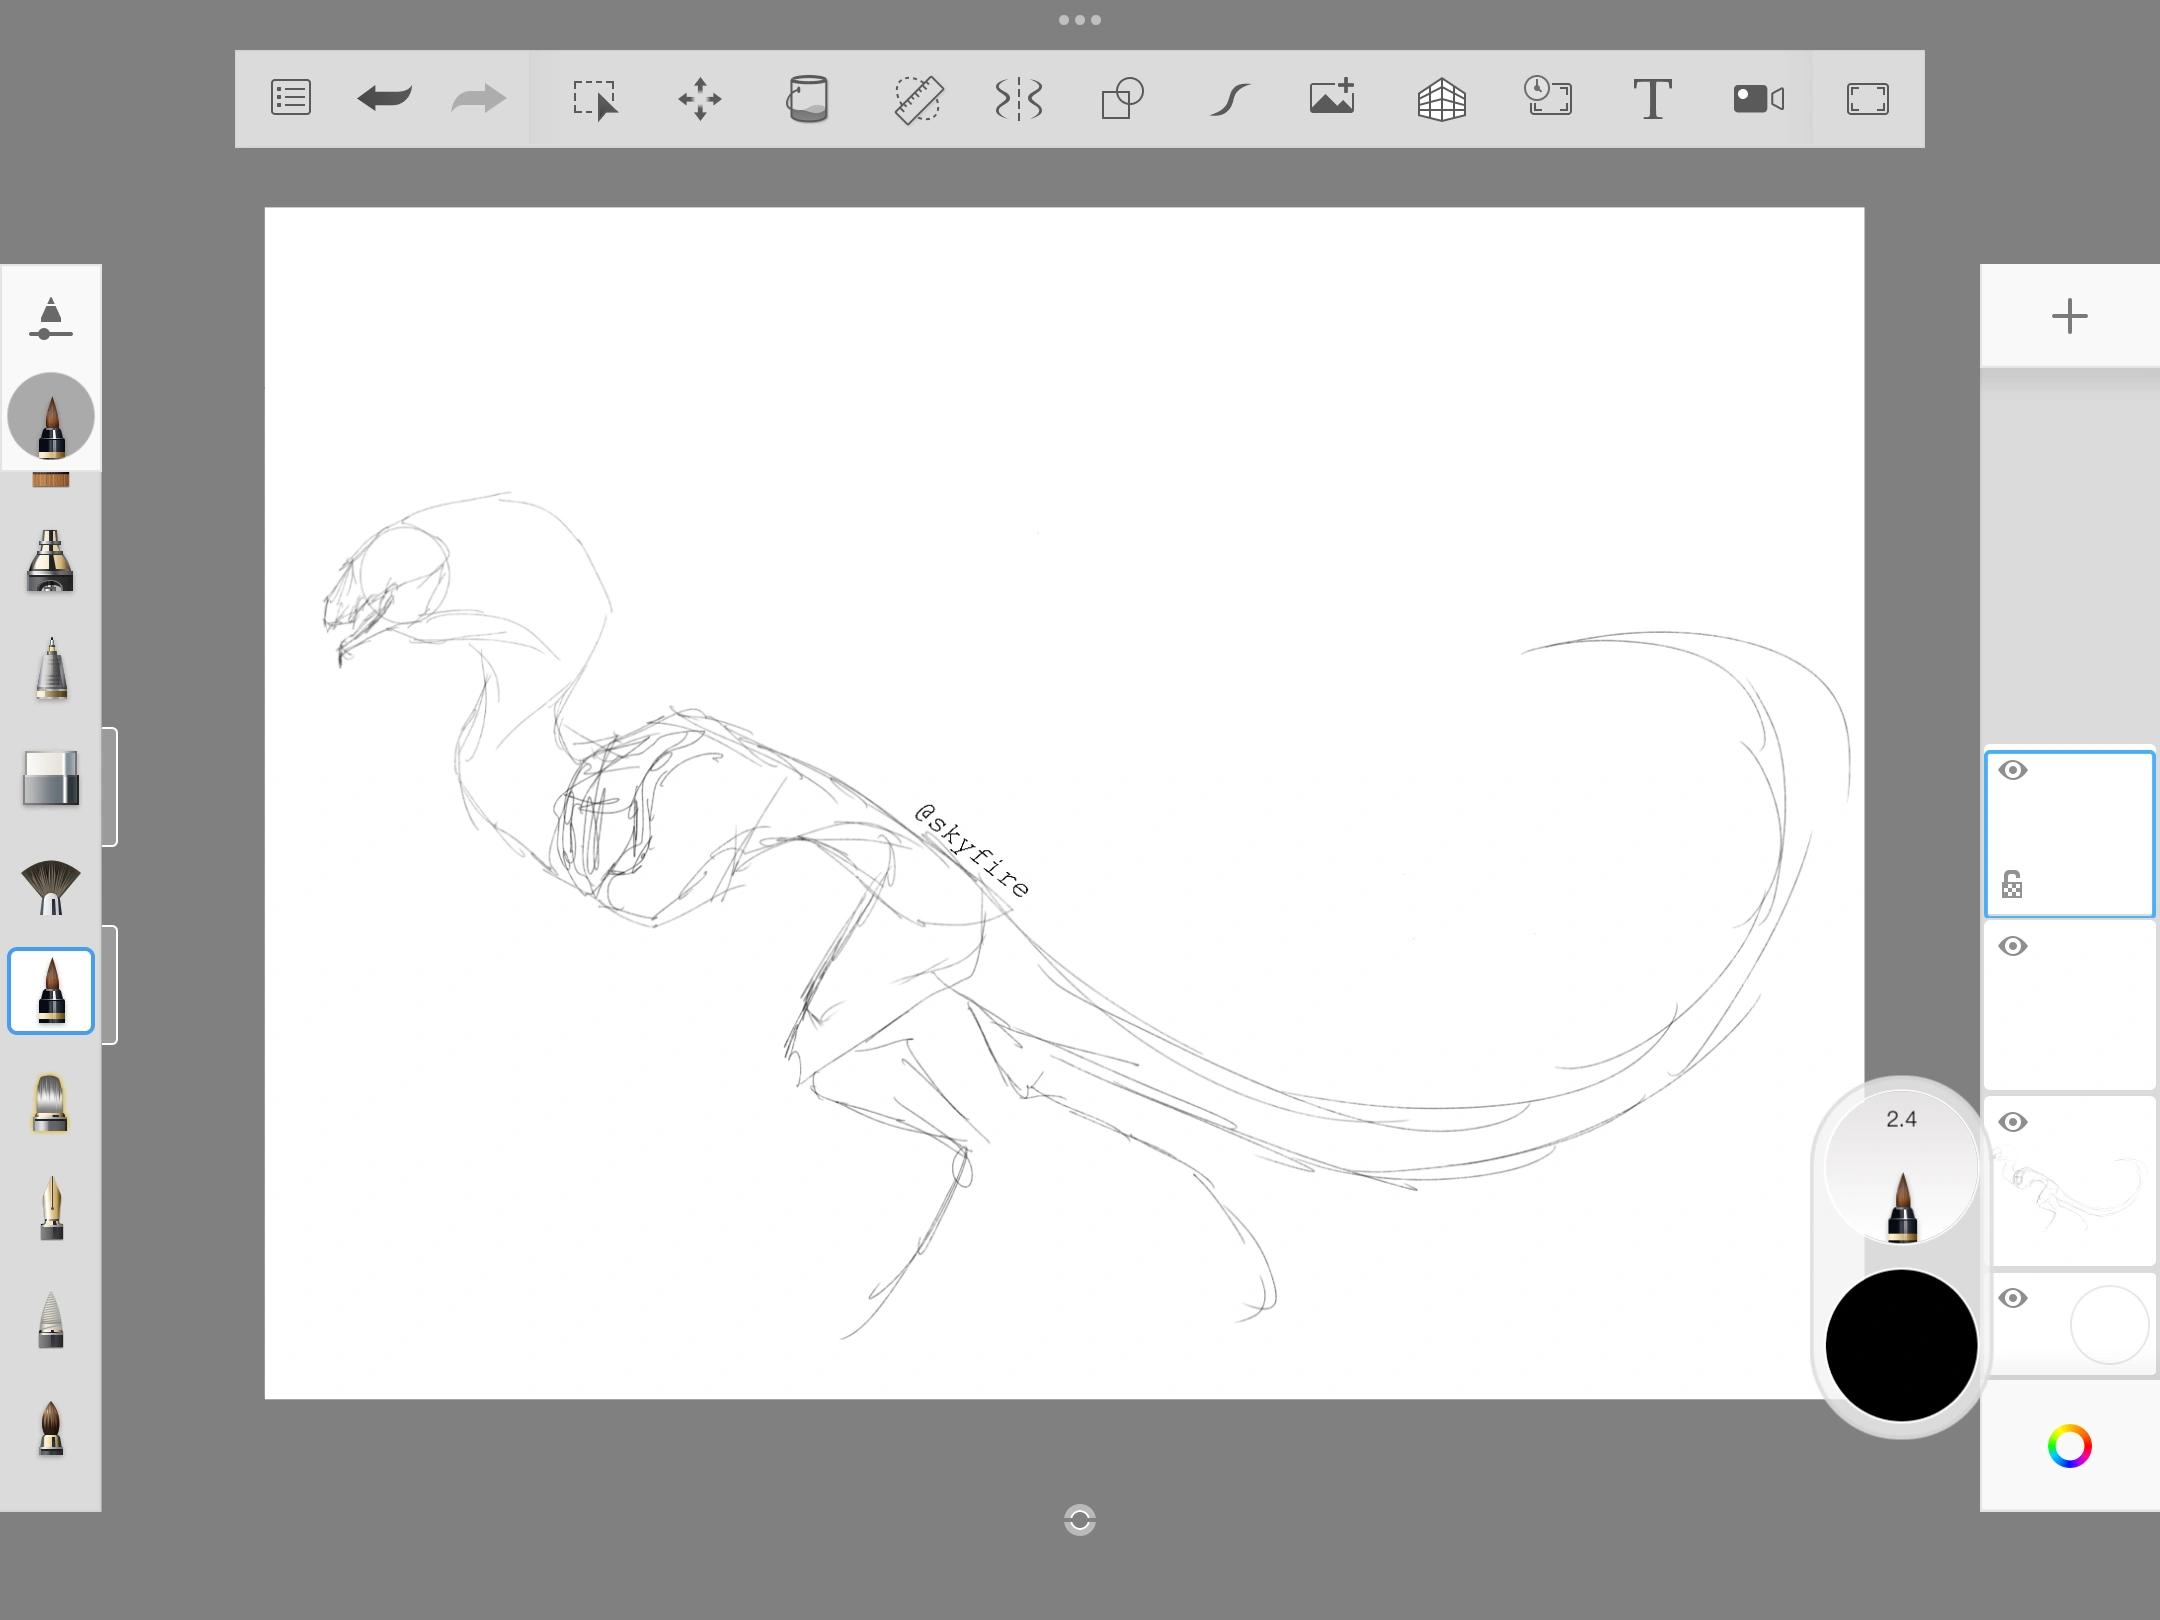Open the Time-lapse recording tool
2160x1620 pixels.
point(1547,98)
